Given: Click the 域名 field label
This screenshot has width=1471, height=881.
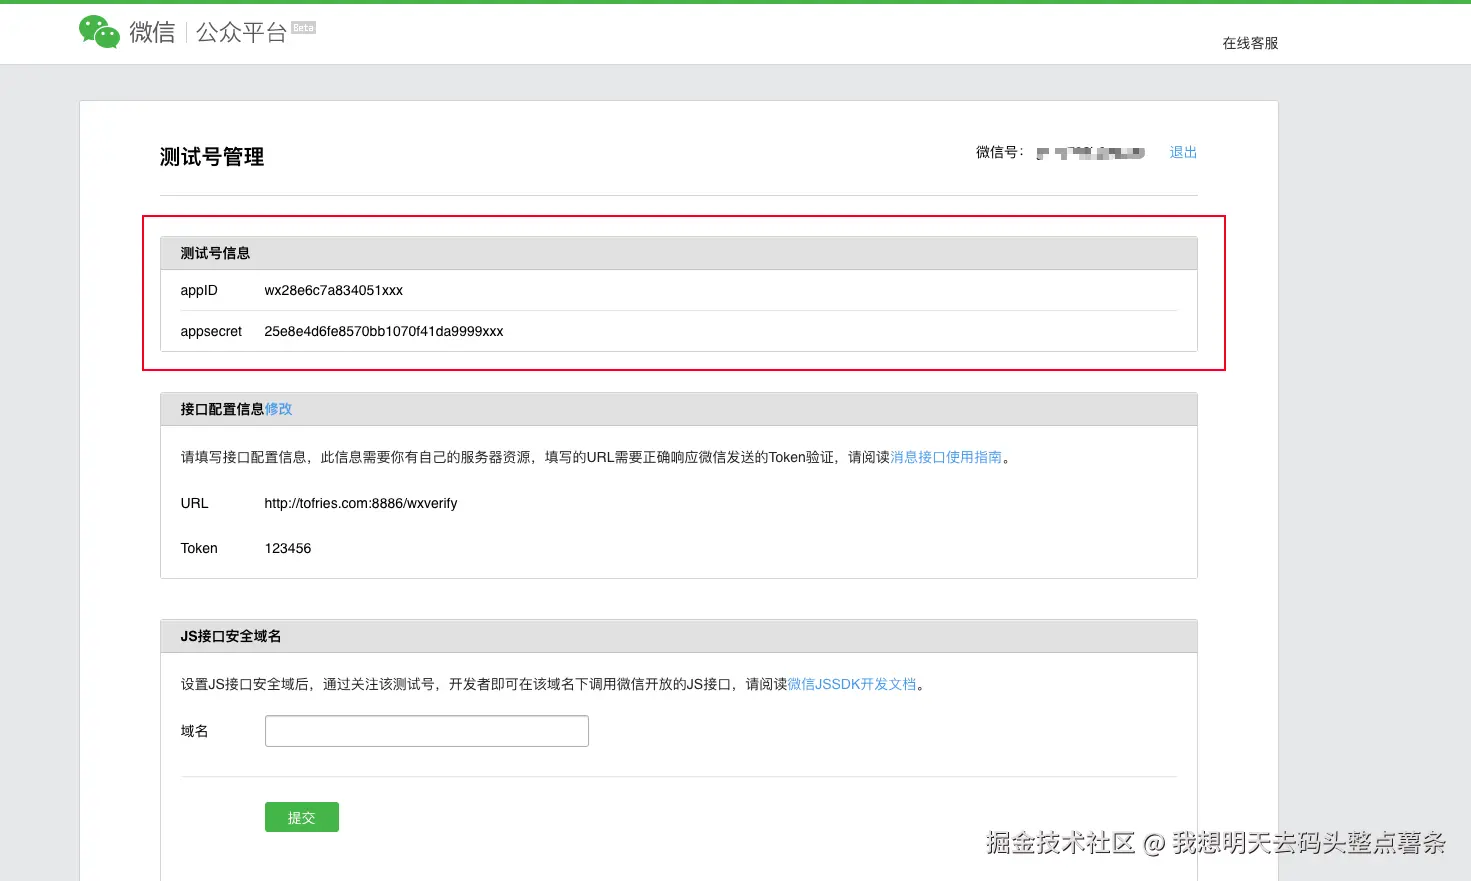Looking at the screenshot, I should [x=195, y=731].
